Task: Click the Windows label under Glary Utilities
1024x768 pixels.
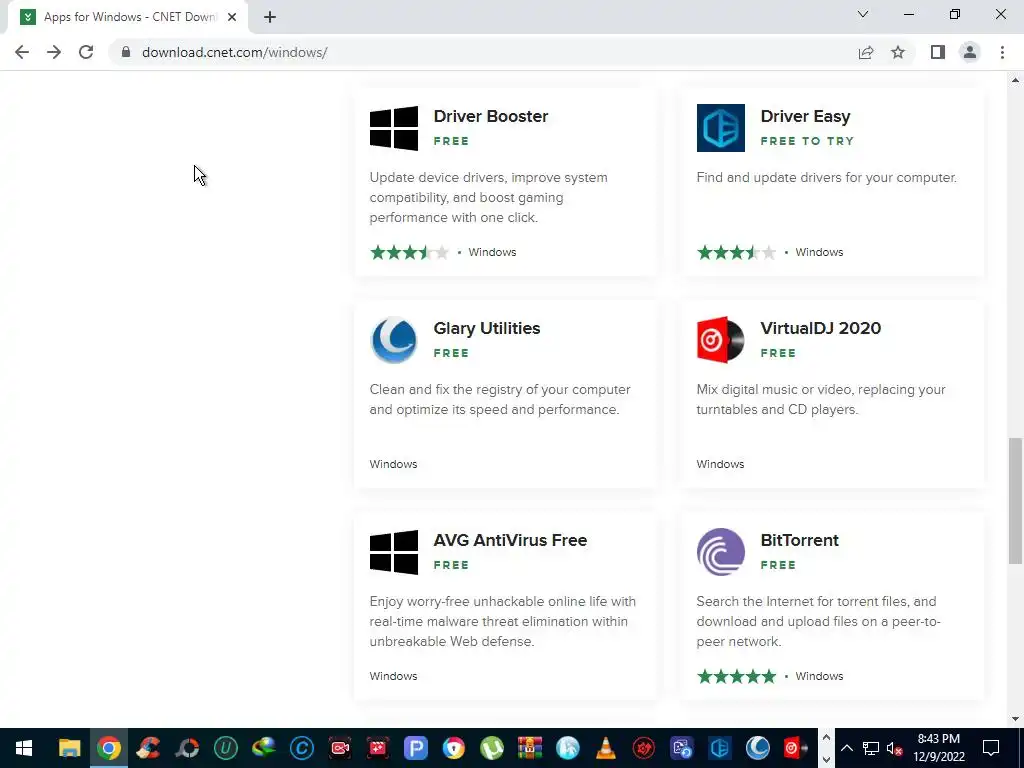Action: click(x=393, y=464)
